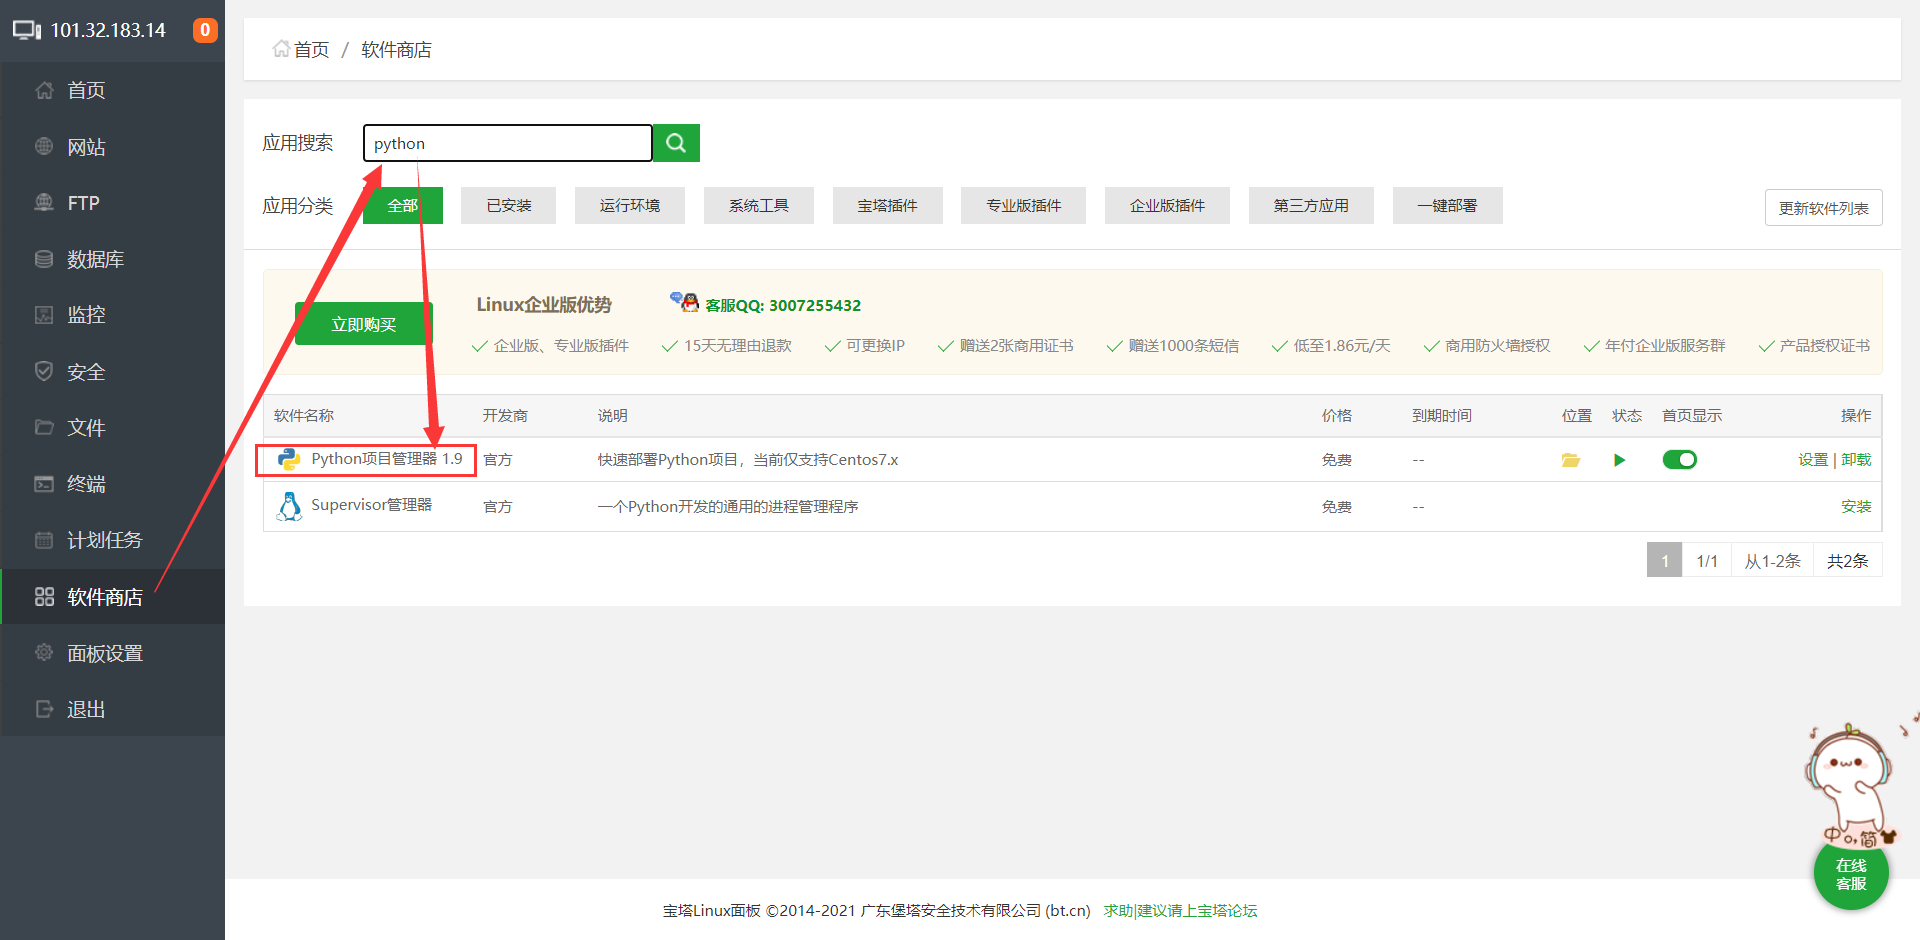The image size is (1920, 940).
Task: Select the 已安装 category tab
Action: coord(508,206)
